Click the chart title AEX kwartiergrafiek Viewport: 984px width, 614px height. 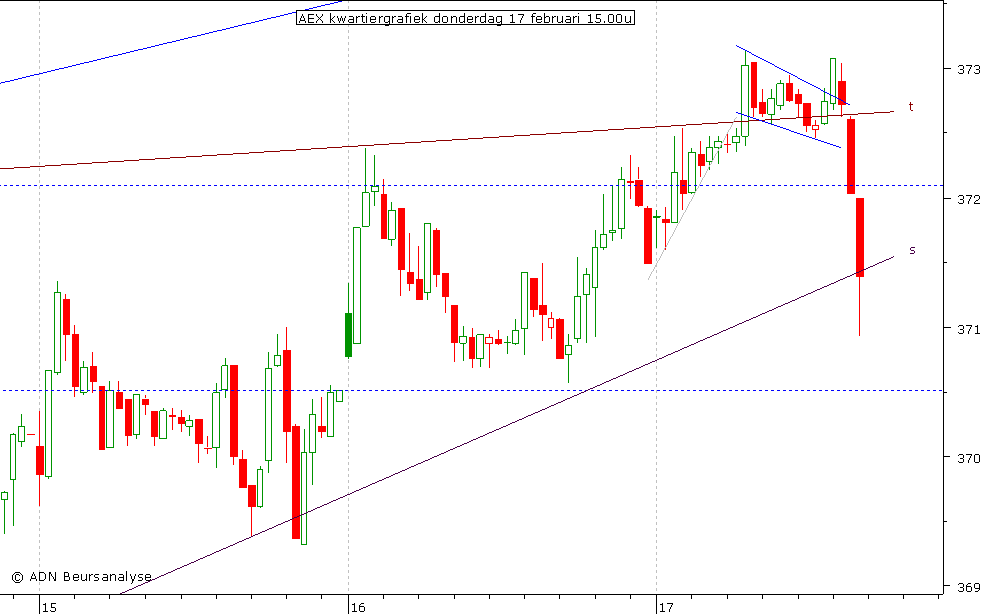(x=465, y=18)
